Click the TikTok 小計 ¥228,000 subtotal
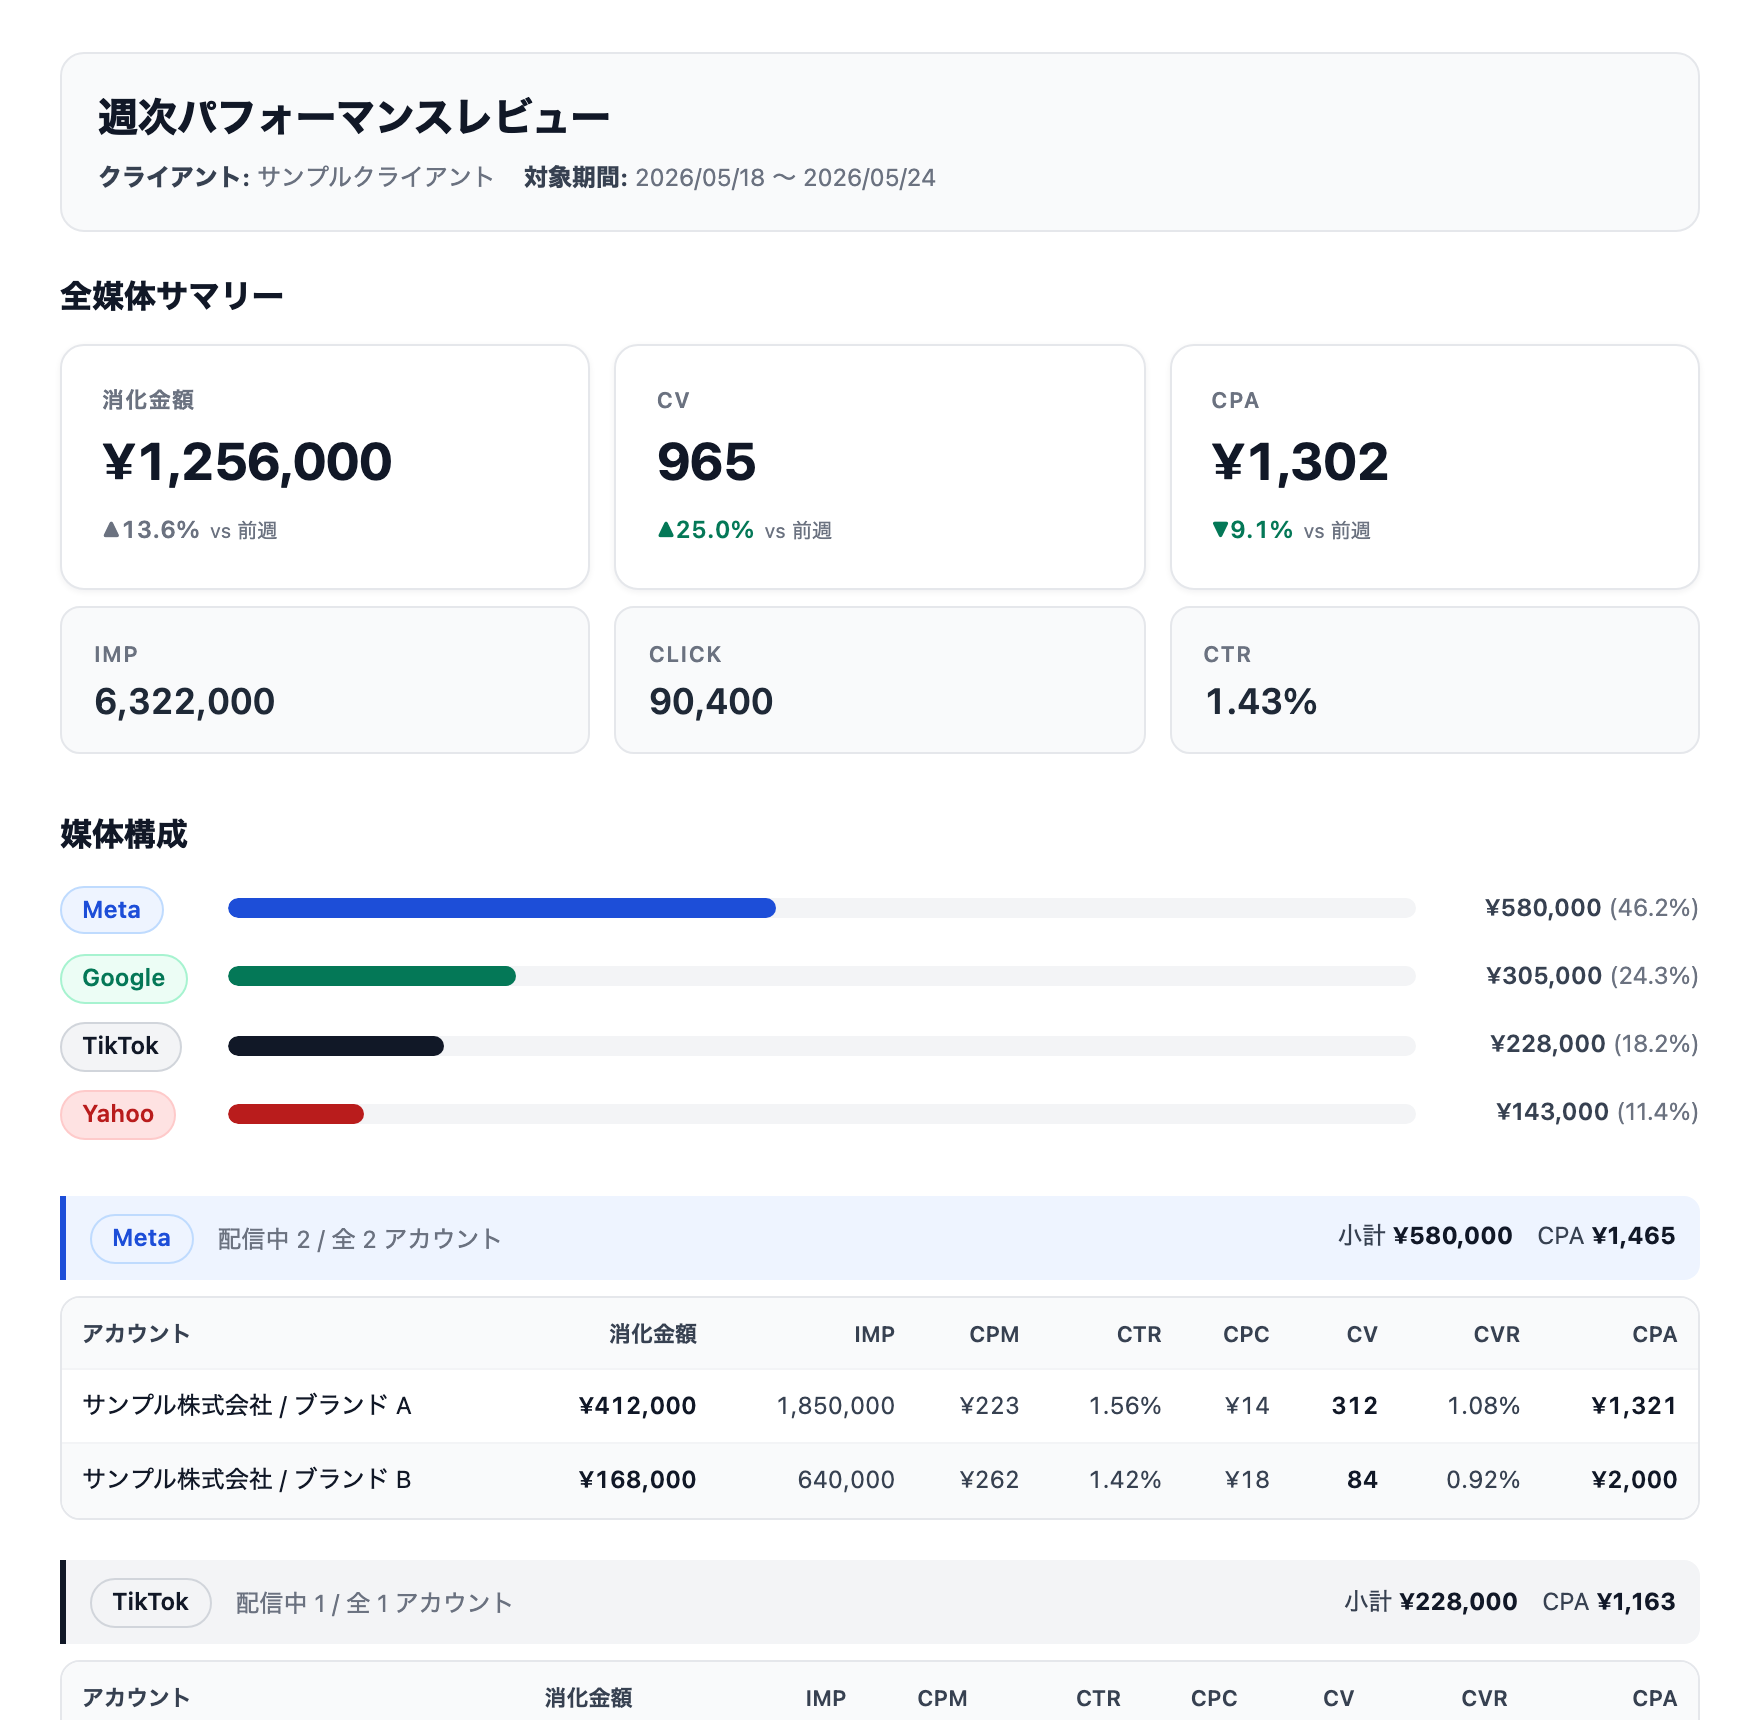The width and height of the screenshot is (1760, 1720). click(1431, 1602)
